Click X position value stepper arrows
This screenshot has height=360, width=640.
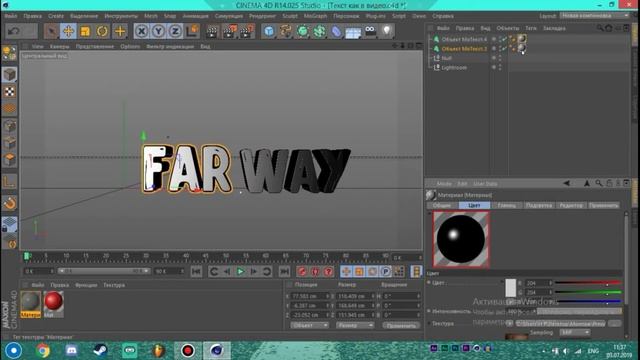pos(327,296)
